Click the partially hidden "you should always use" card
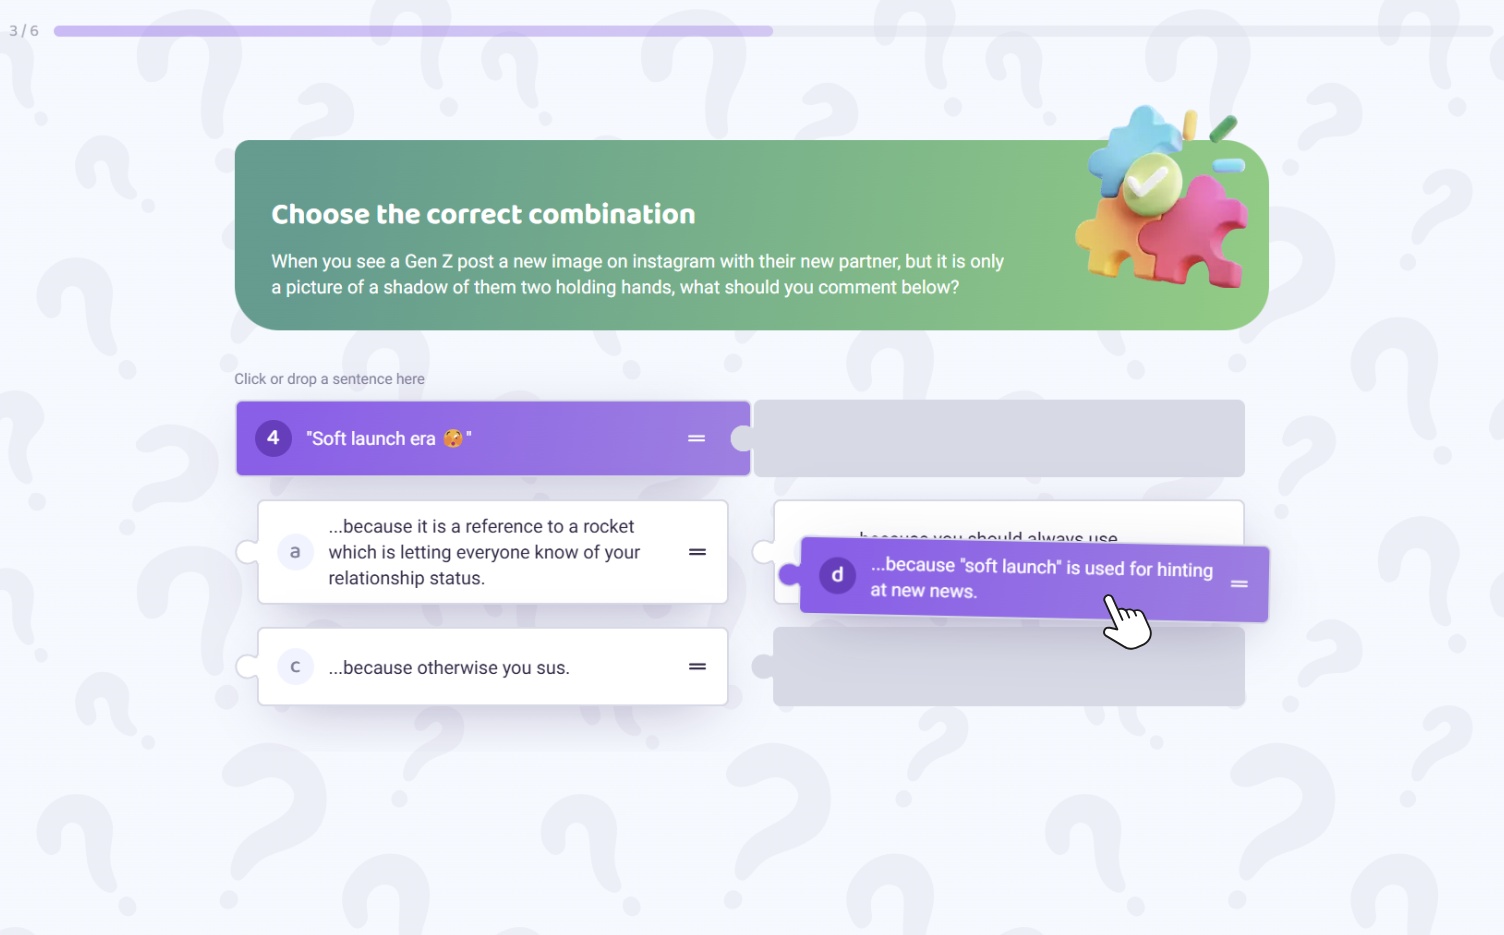The height and width of the screenshot is (935, 1504). click(1008, 520)
